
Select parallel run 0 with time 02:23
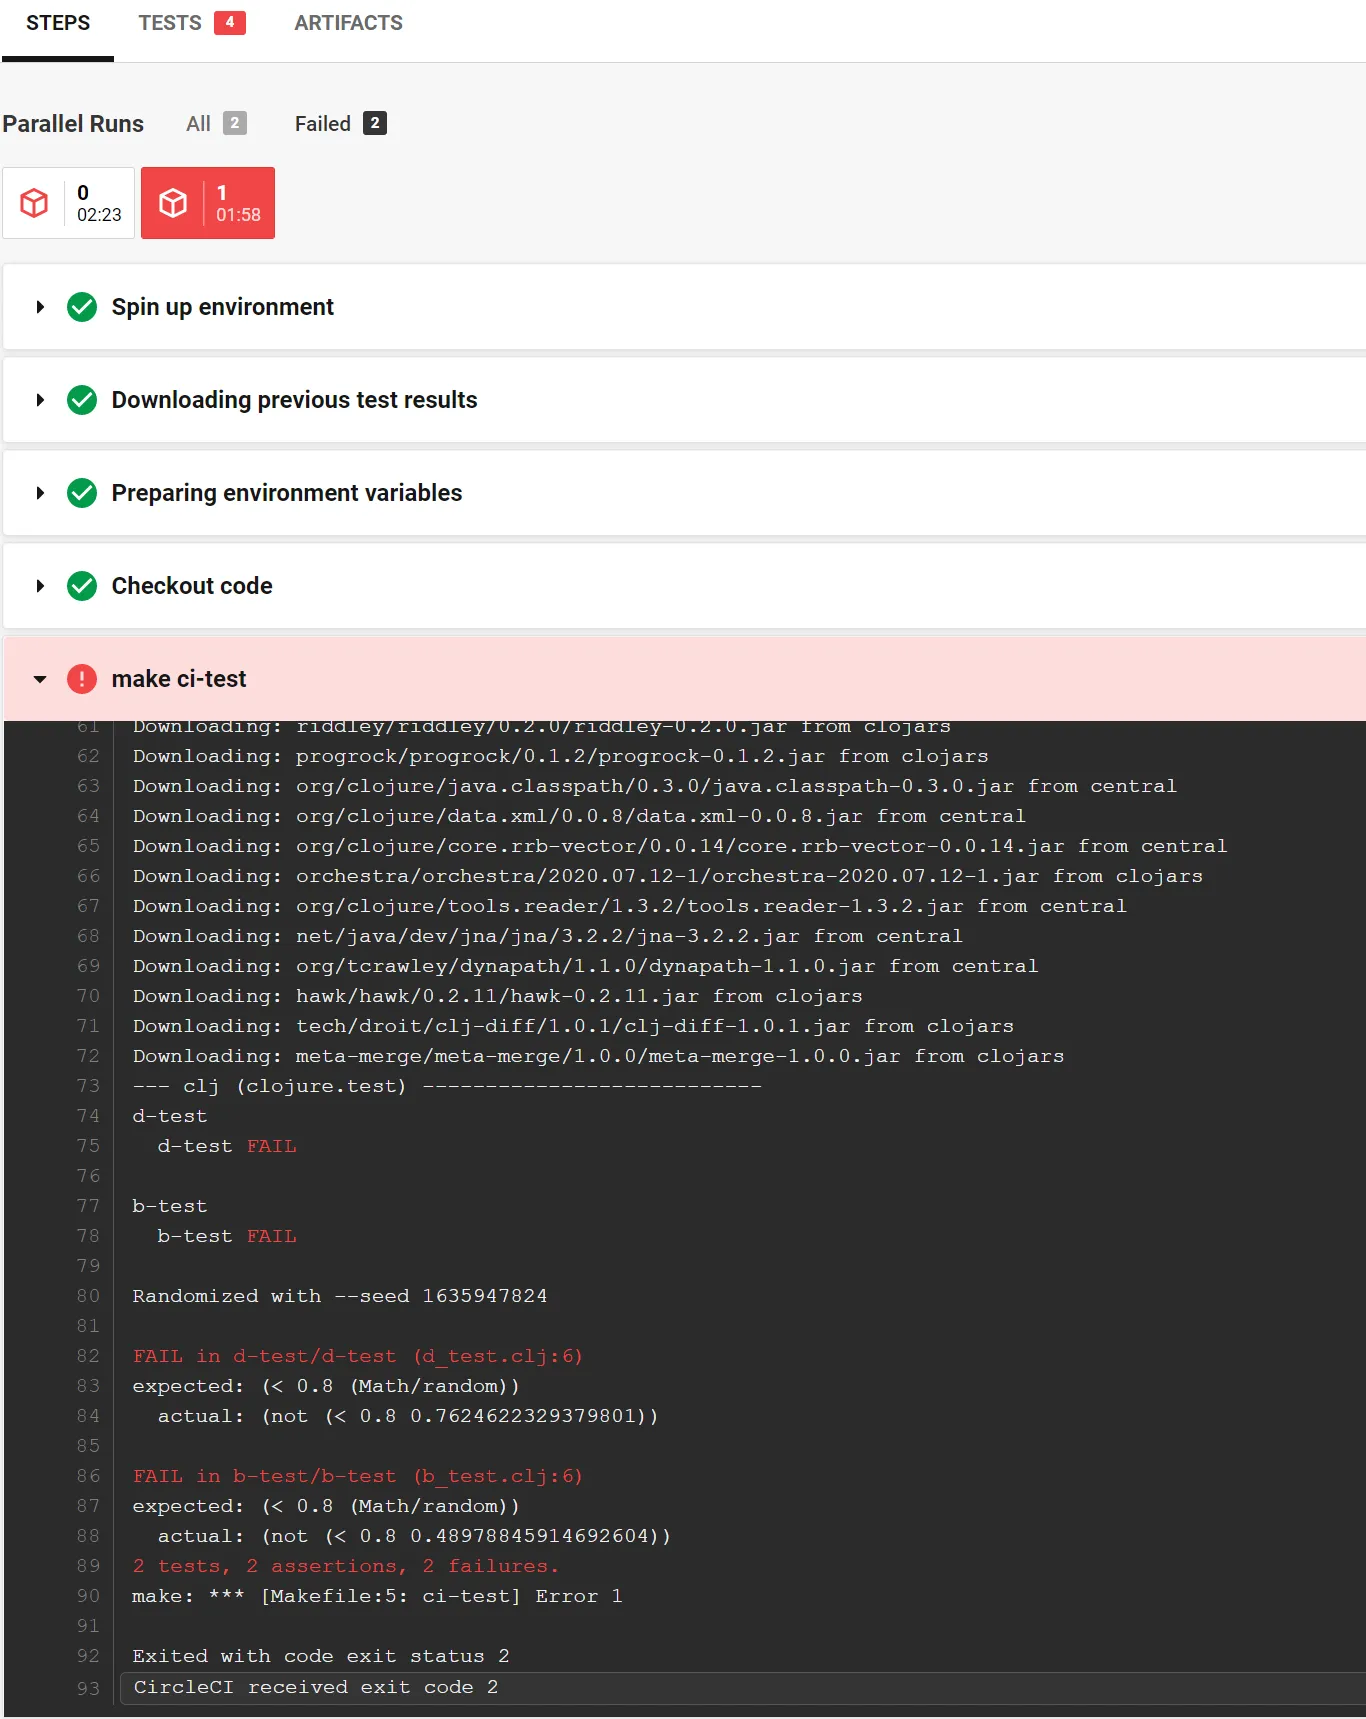(68, 203)
